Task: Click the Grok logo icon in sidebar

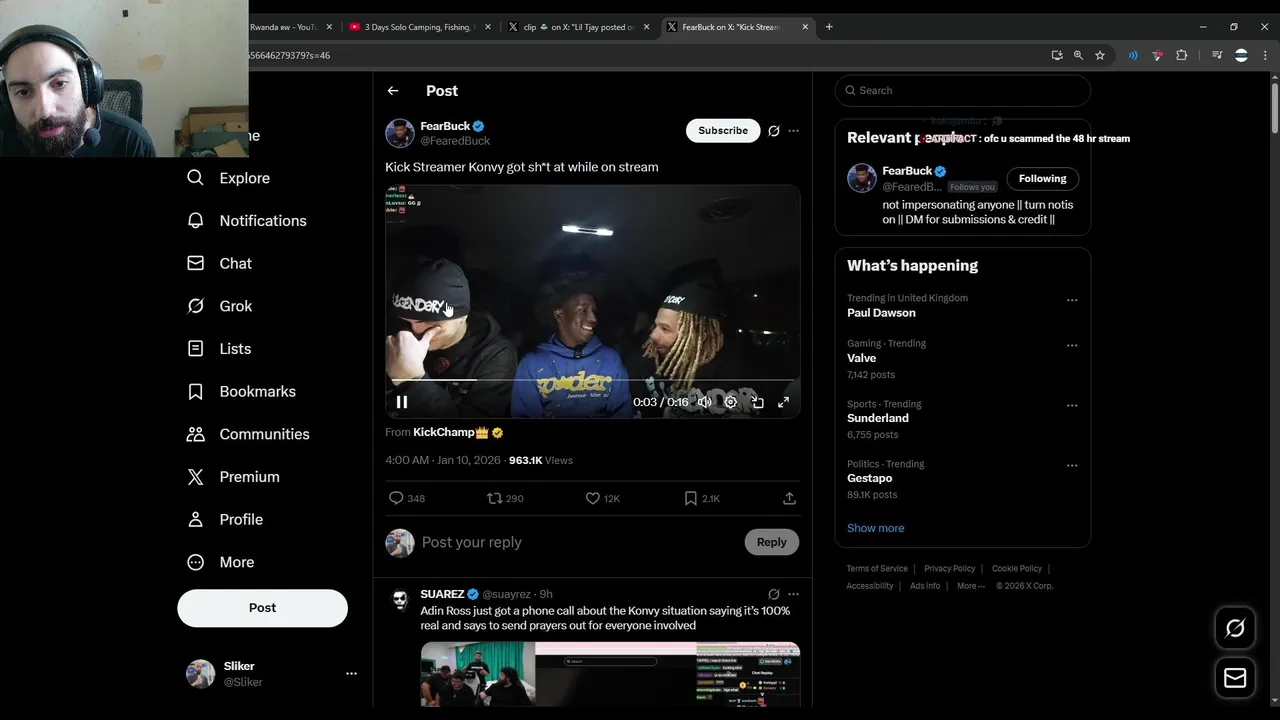Action: pos(196,306)
